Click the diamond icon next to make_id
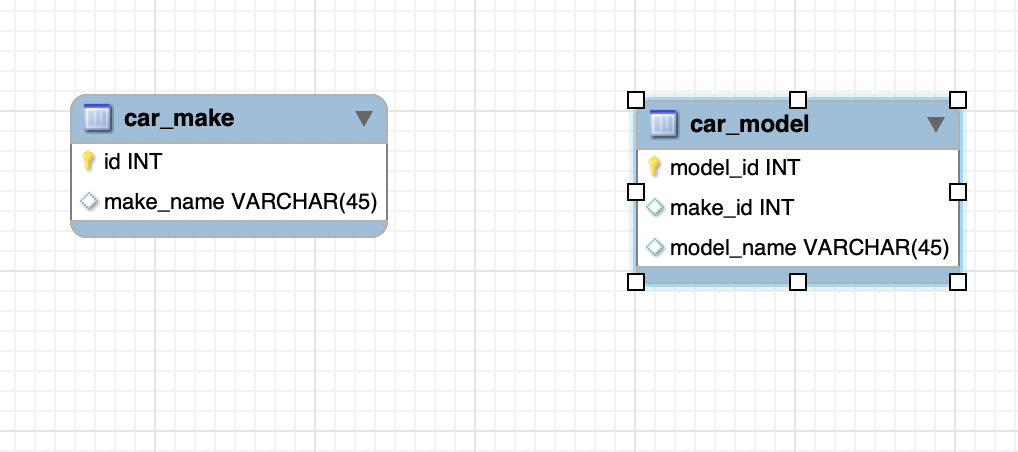The width and height of the screenshot is (1018, 452). pyautogui.click(x=655, y=207)
